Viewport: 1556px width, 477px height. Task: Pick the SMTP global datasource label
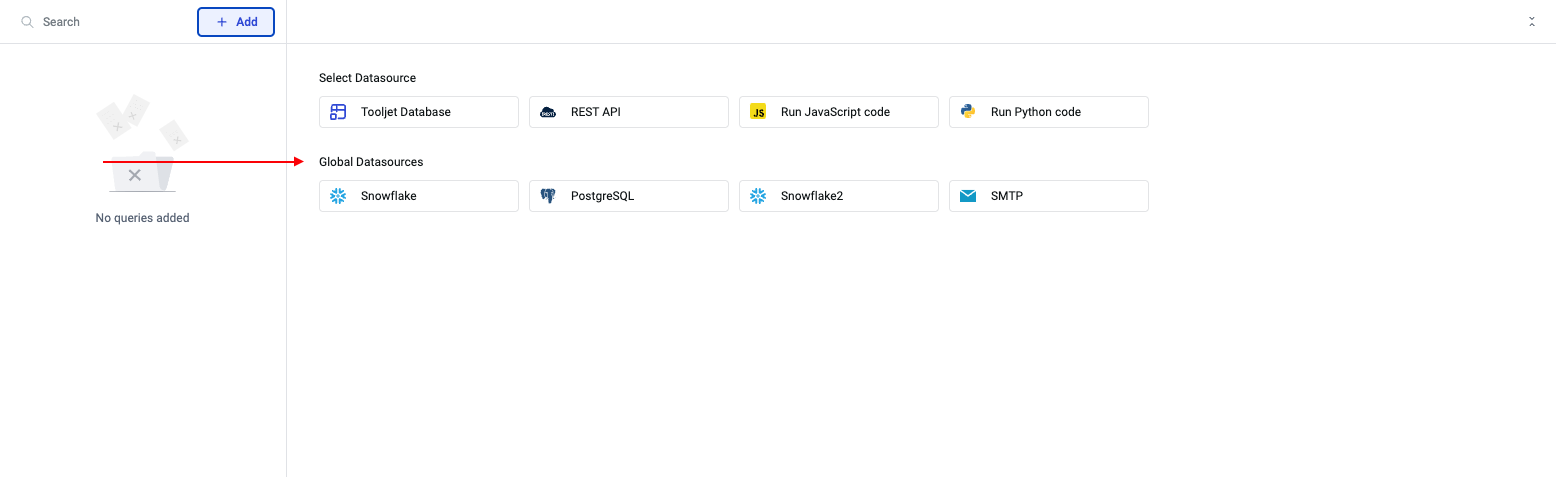click(x=1007, y=196)
